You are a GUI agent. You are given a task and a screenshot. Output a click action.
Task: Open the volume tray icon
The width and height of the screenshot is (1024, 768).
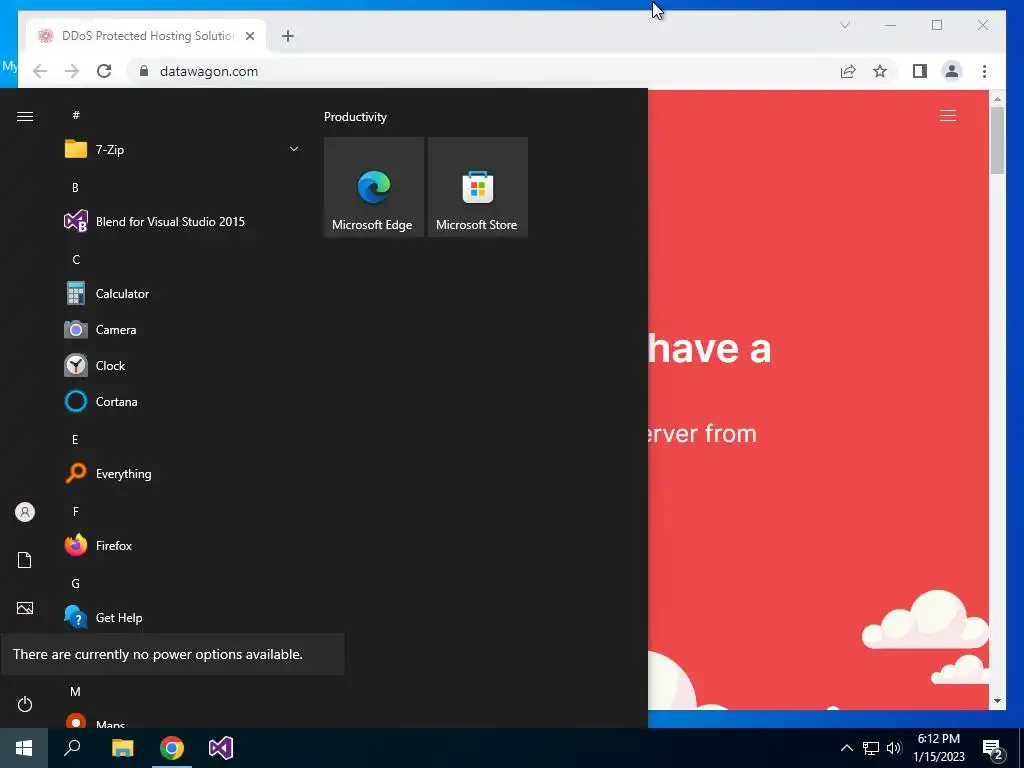894,748
